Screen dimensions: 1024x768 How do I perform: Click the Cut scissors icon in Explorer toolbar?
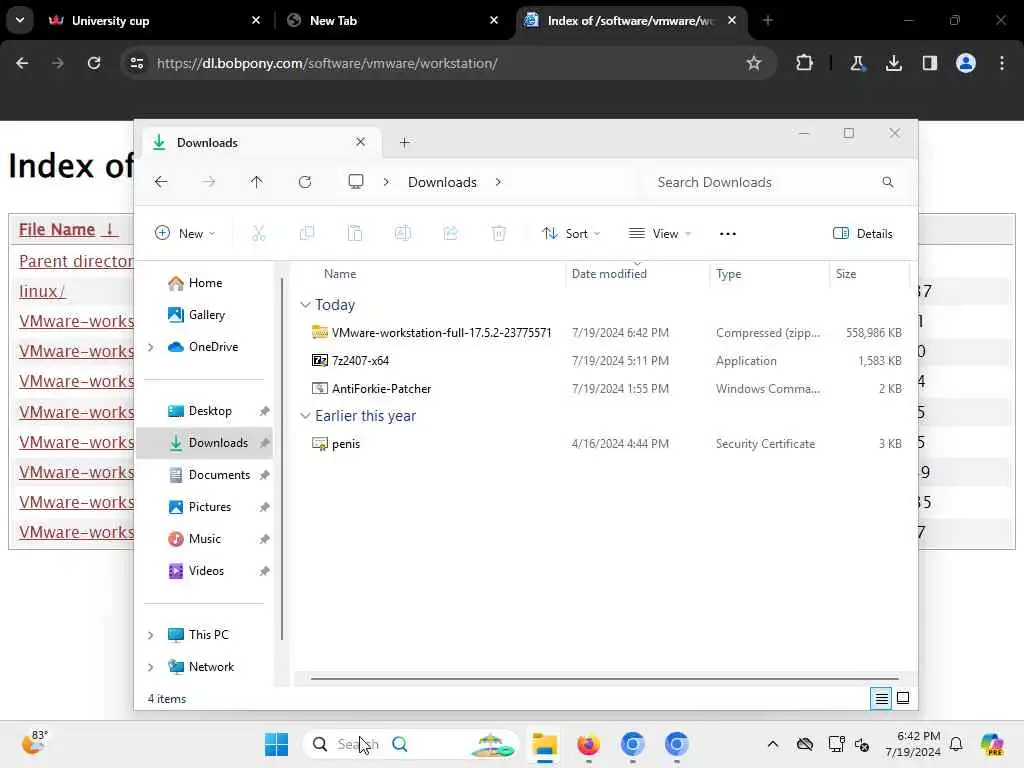click(x=259, y=233)
